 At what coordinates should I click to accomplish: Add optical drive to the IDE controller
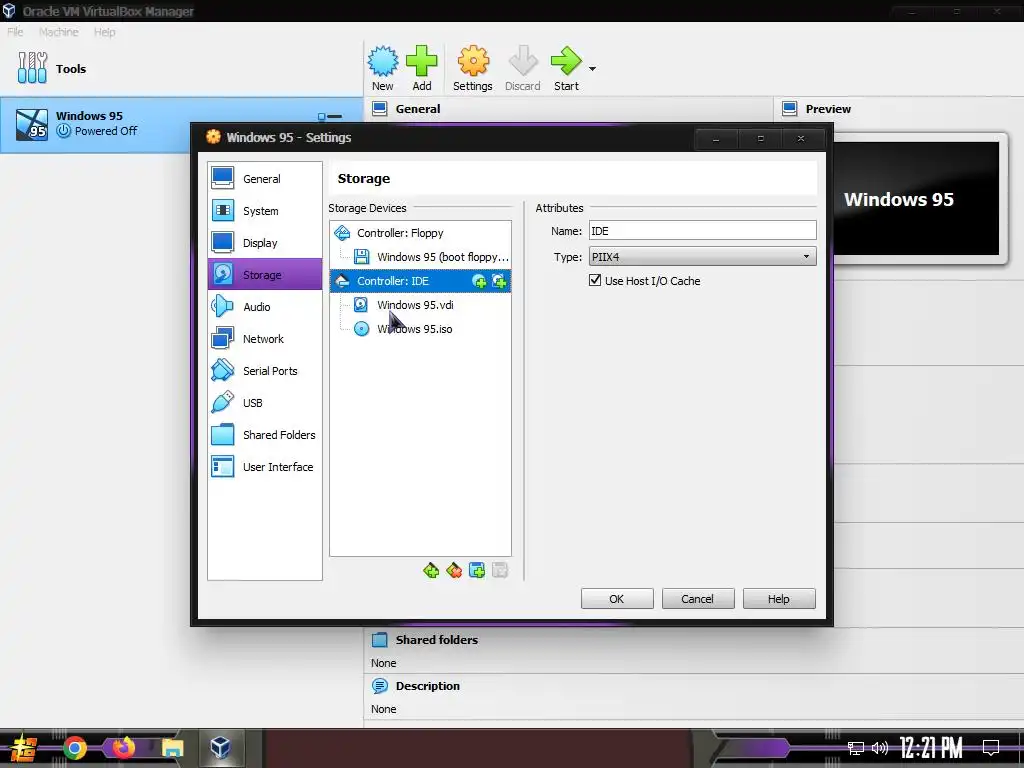[479, 281]
